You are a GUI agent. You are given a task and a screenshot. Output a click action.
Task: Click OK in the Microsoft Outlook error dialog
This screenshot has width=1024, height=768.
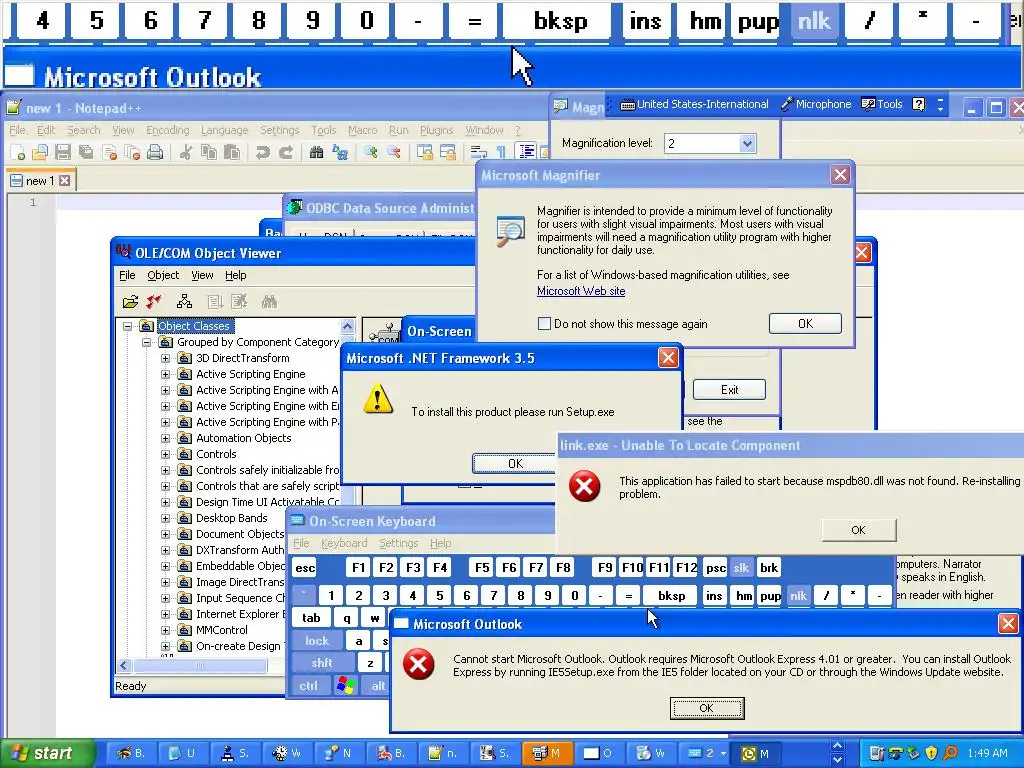coord(707,708)
